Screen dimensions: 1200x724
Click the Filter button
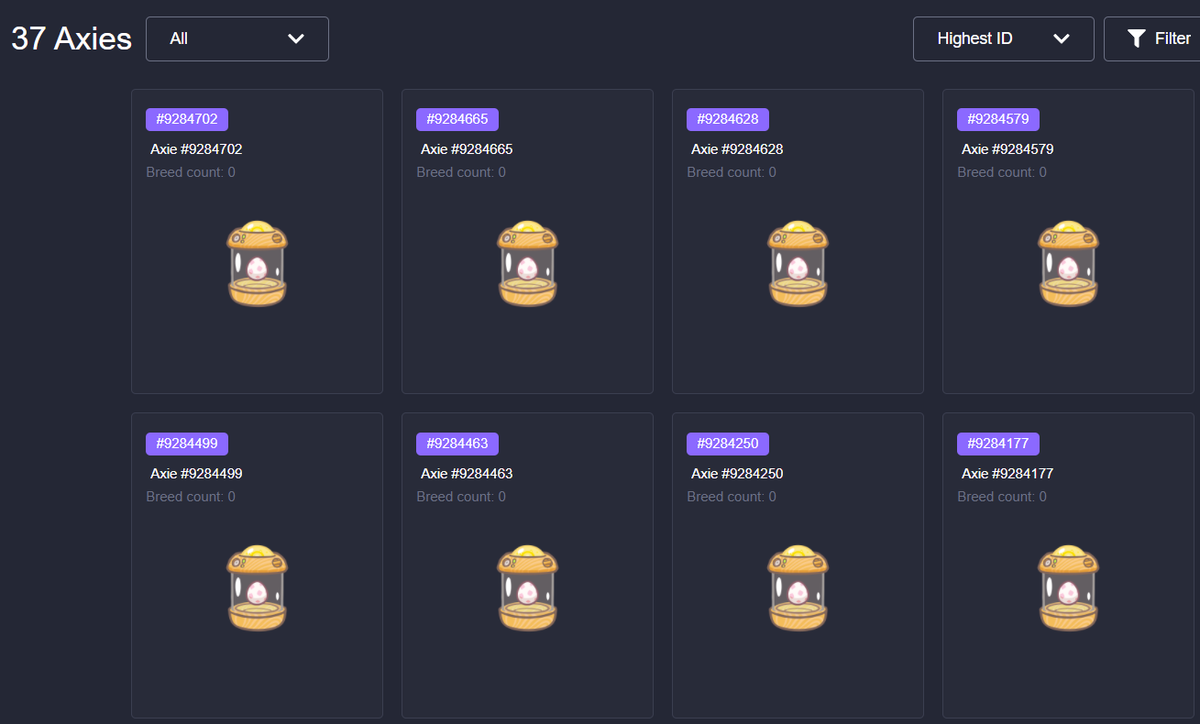tap(1152, 39)
